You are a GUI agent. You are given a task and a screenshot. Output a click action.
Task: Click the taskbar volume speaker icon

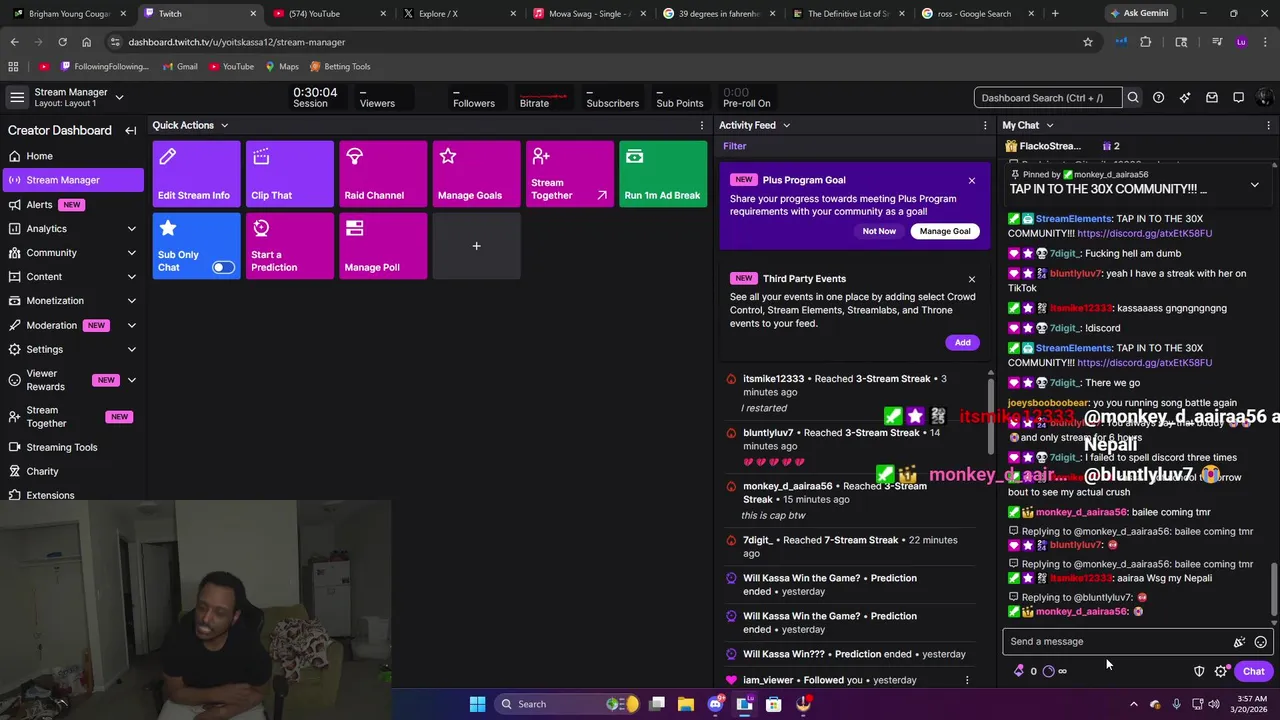click(1214, 704)
